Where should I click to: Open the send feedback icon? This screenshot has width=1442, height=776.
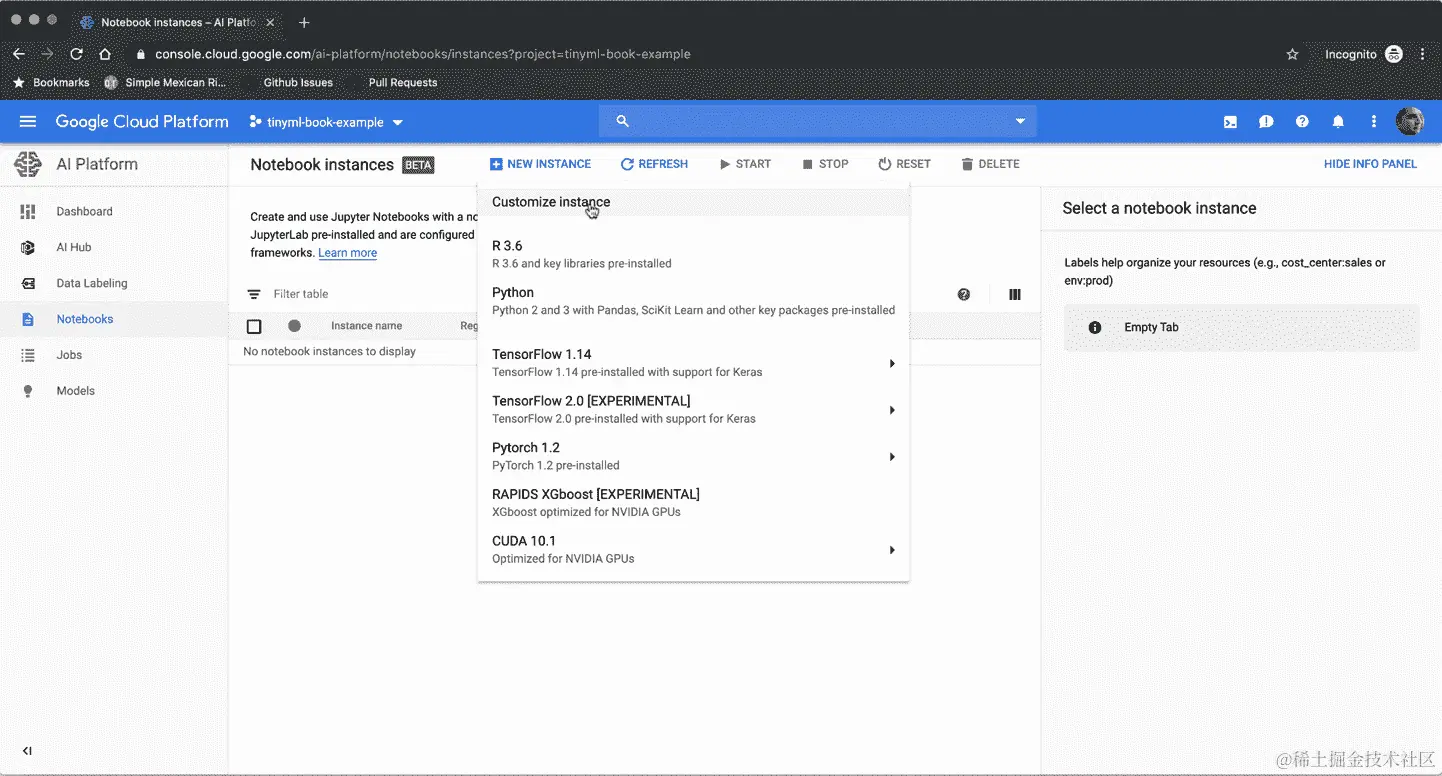pyautogui.click(x=1266, y=122)
